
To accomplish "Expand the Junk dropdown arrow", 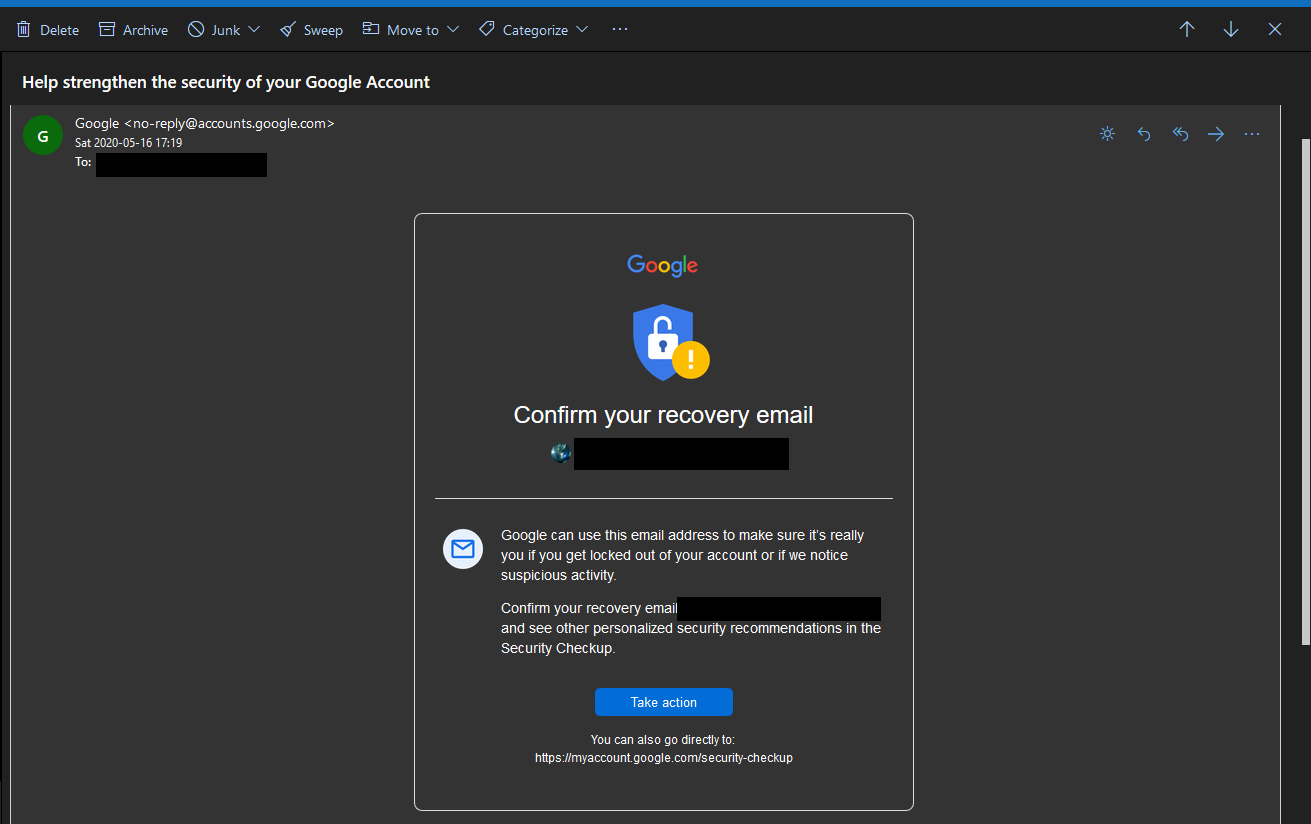I will tap(254, 30).
